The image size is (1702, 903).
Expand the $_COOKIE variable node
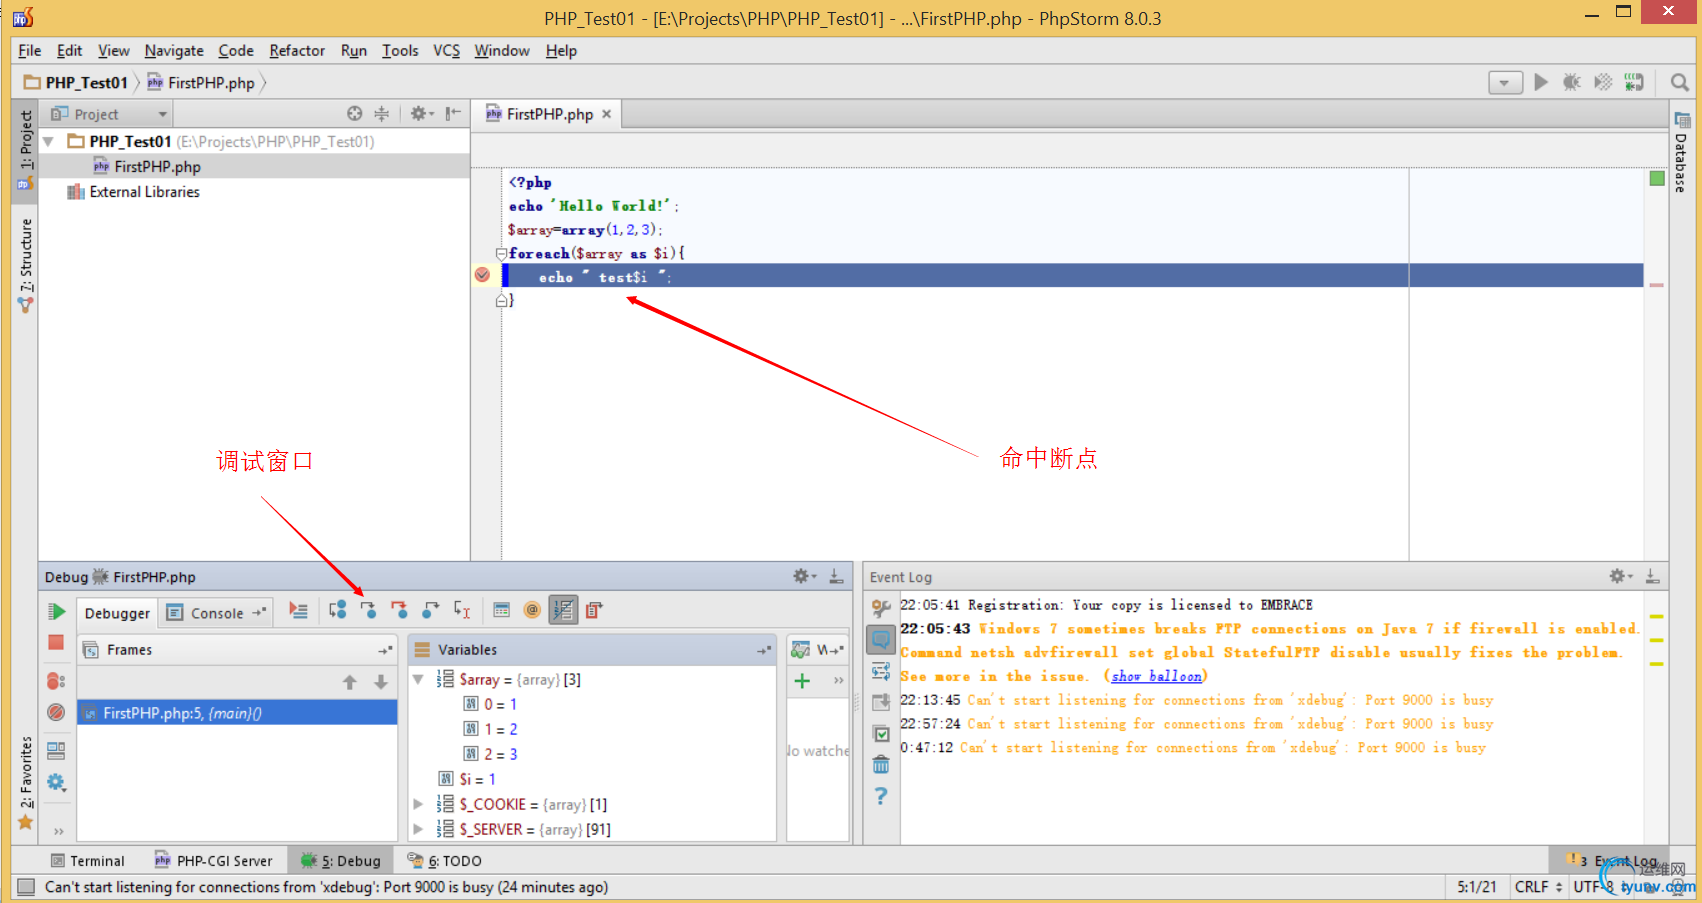point(419,804)
